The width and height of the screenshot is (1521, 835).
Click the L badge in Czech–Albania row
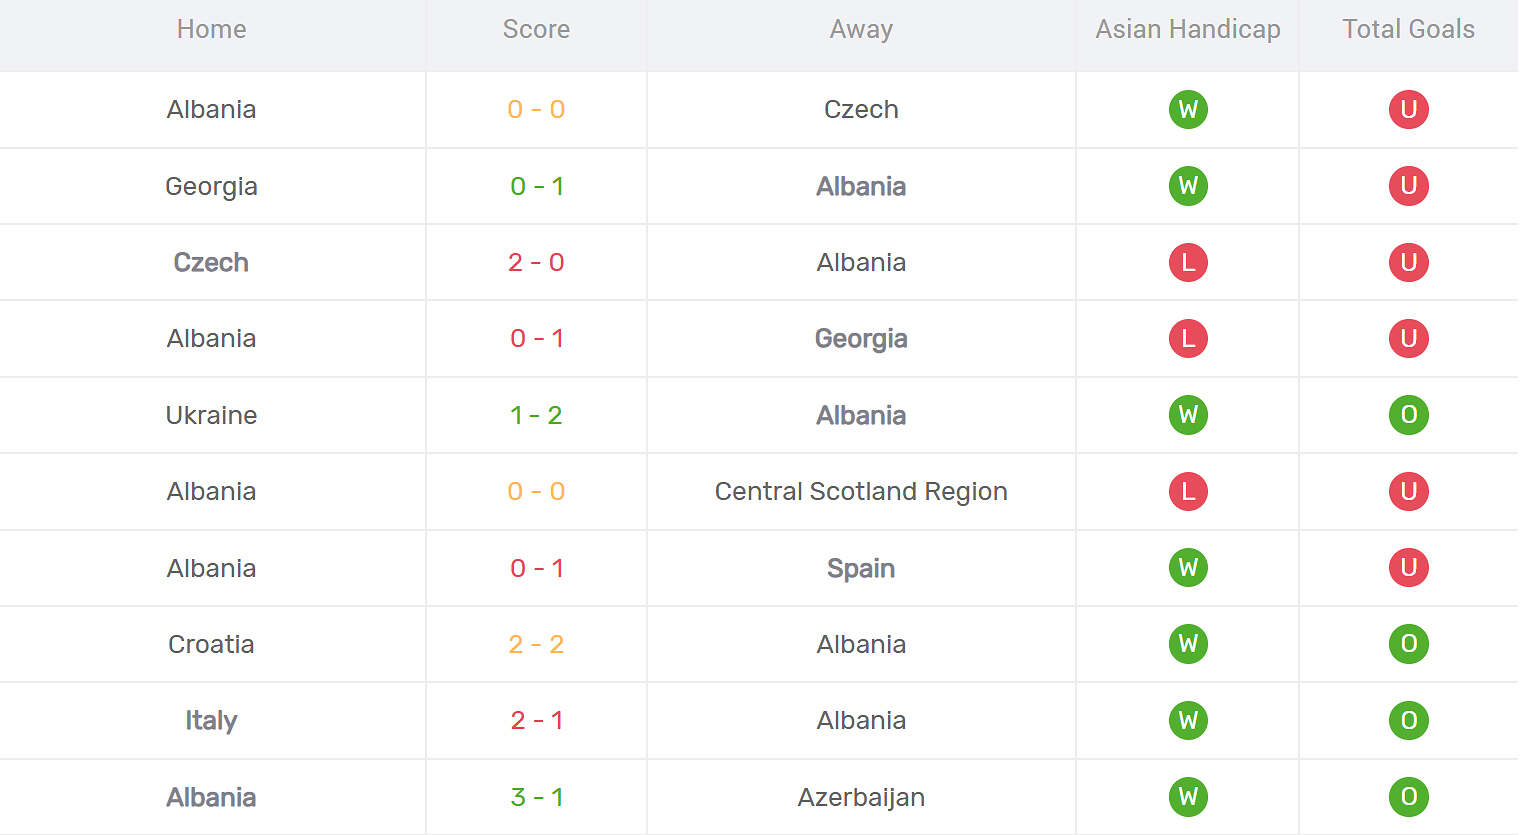point(1188,262)
